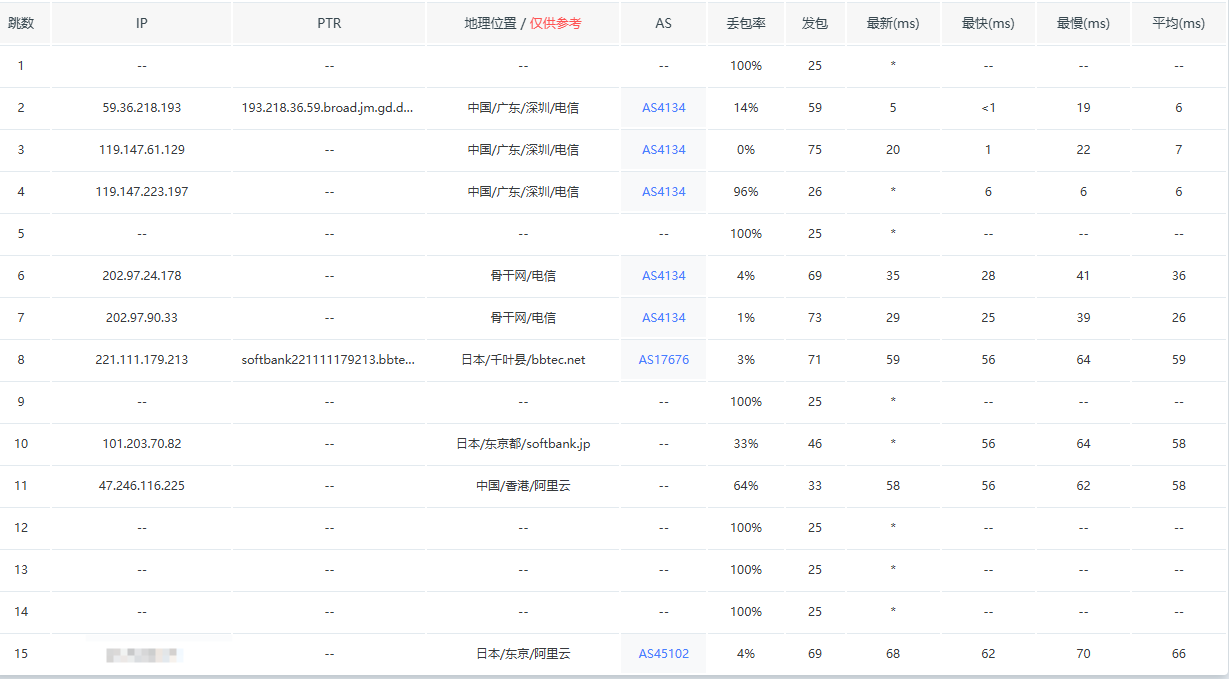Click 1% packet loss in hop 7
Viewport: 1229px width, 679px height.
pyautogui.click(x=746, y=318)
